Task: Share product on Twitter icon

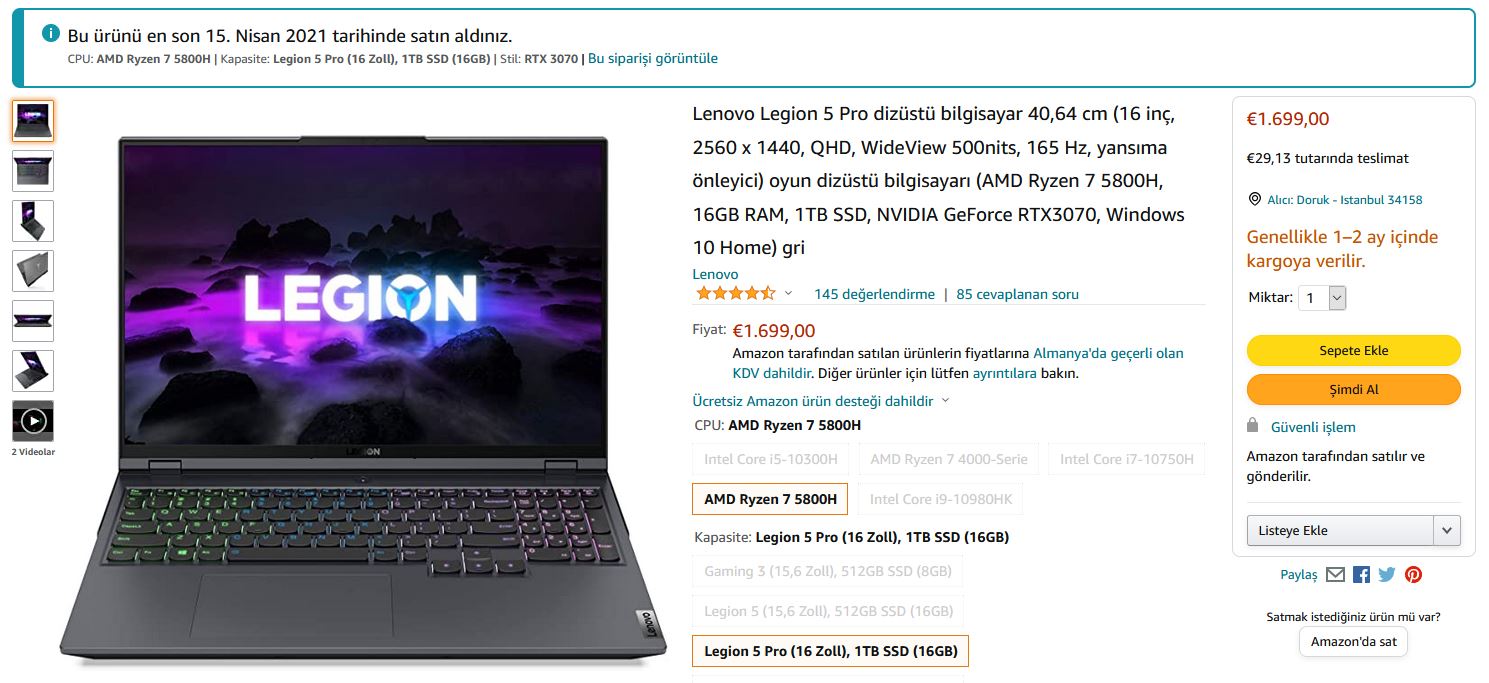Action: [1386, 574]
